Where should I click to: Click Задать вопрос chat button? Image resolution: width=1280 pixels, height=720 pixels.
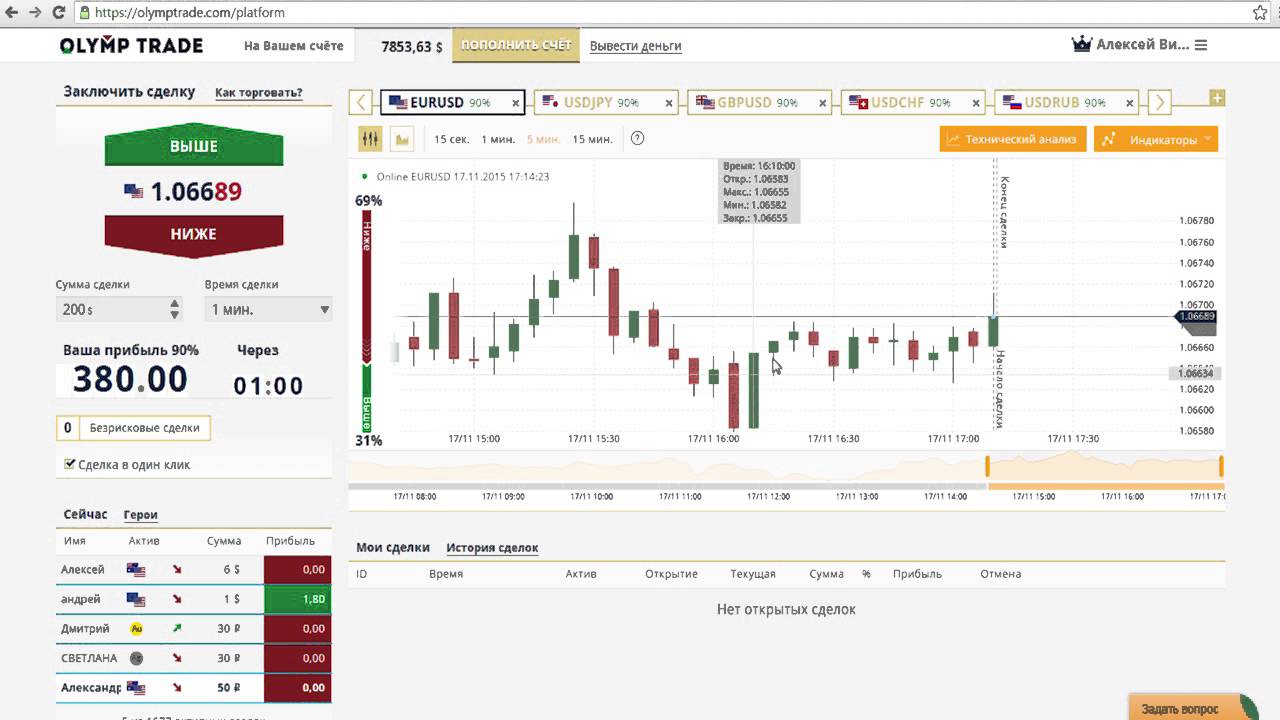[1193, 708]
